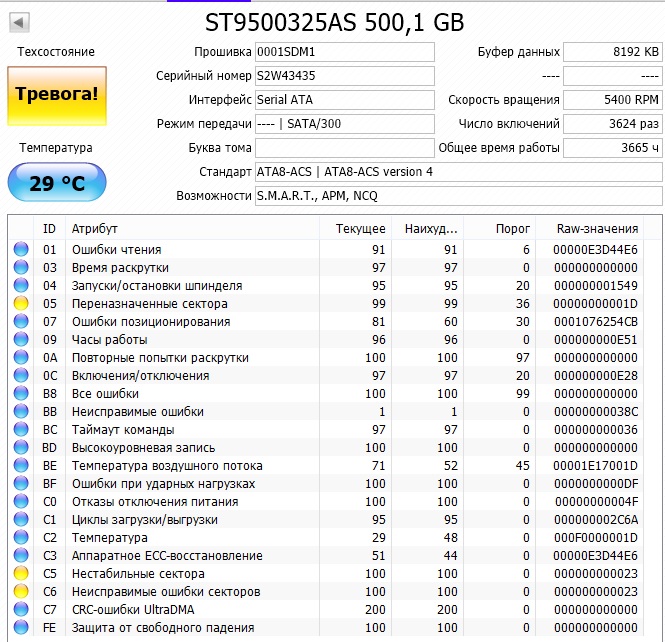
Task: Click yellow warning icon for Переназначенные сектора
Action: point(21,303)
